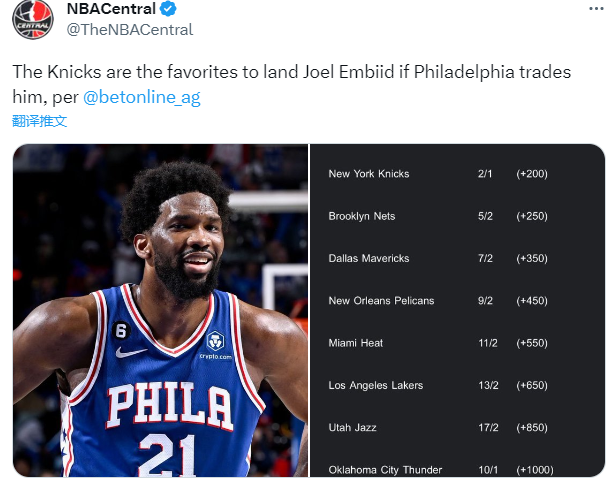The height and width of the screenshot is (482, 608).
Task: Click the NBACentral profile avatar
Action: tap(32, 20)
